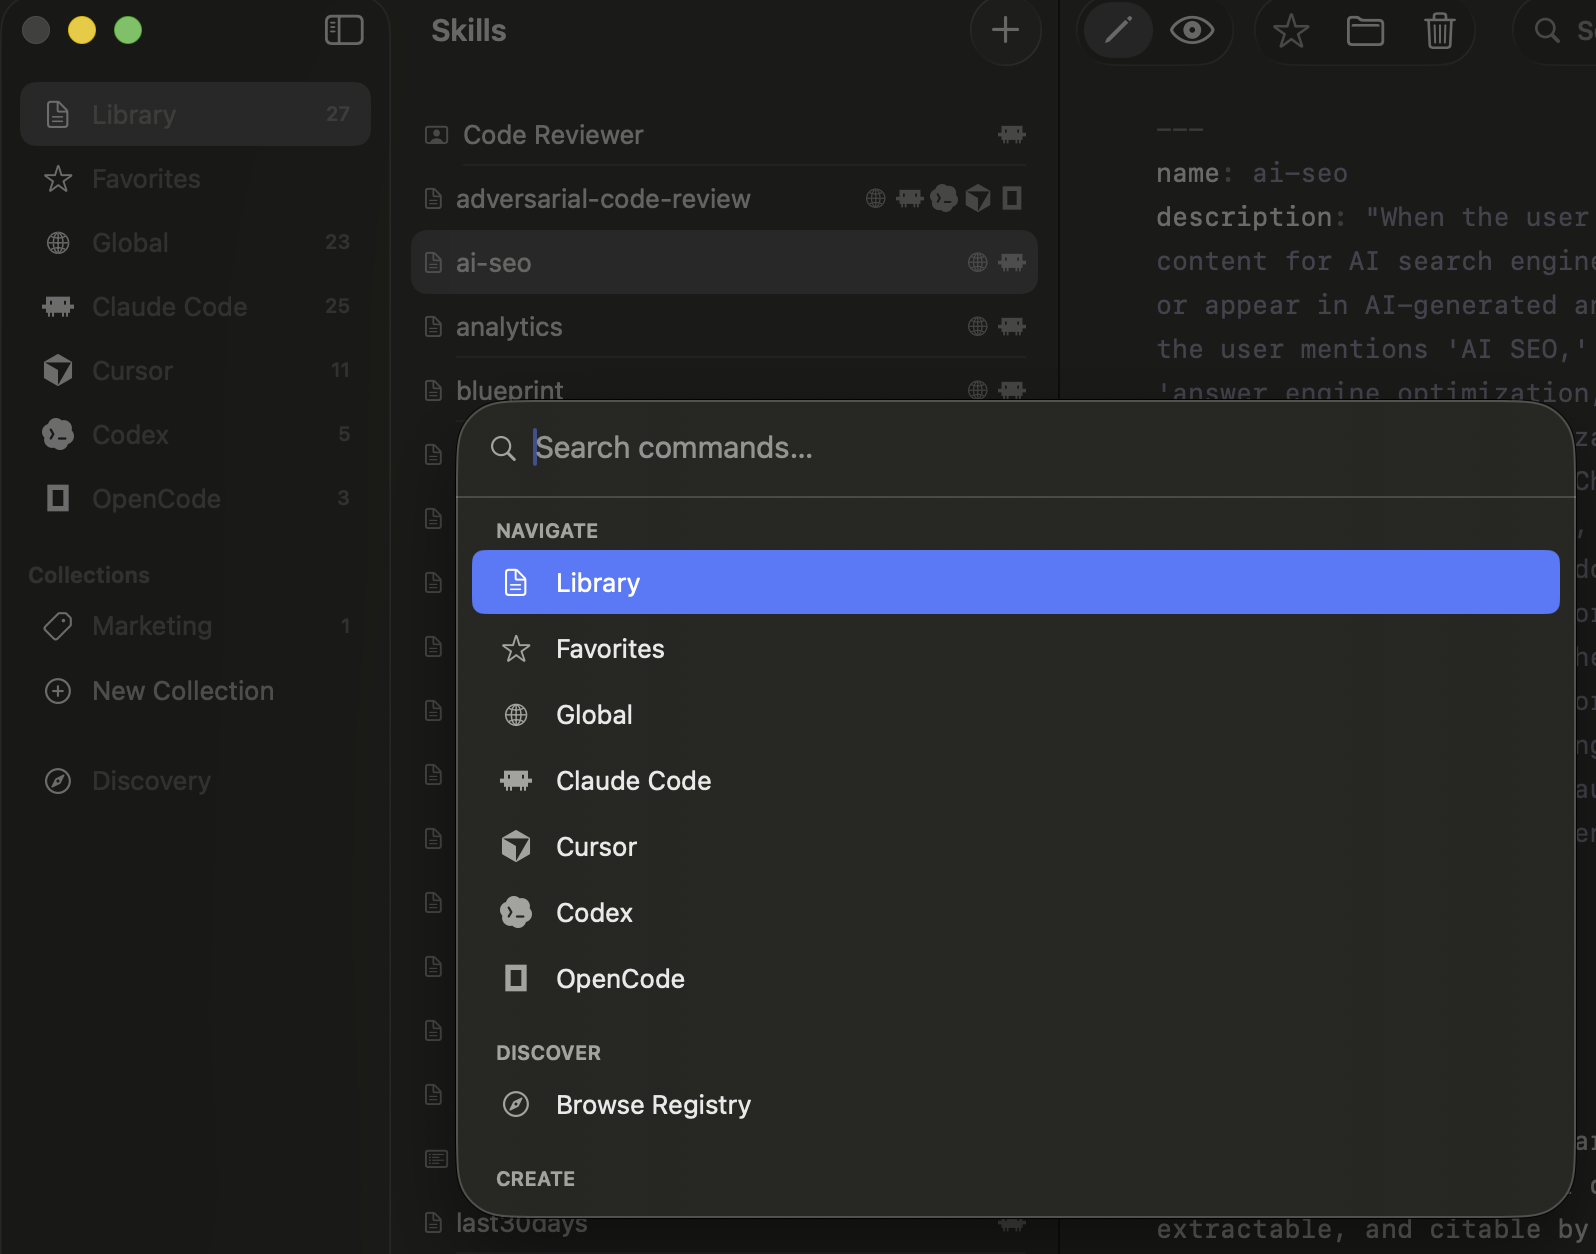The image size is (1596, 1254).
Task: Select Browse Registry in the command palette
Action: 1015,1105
